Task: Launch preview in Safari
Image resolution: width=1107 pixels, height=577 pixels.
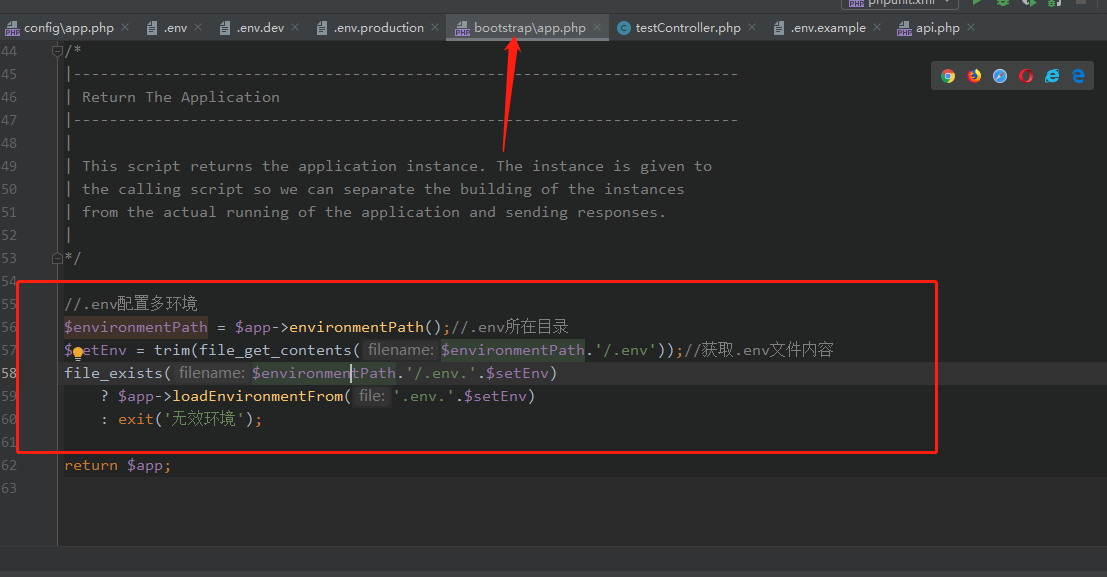Action: point(1001,75)
